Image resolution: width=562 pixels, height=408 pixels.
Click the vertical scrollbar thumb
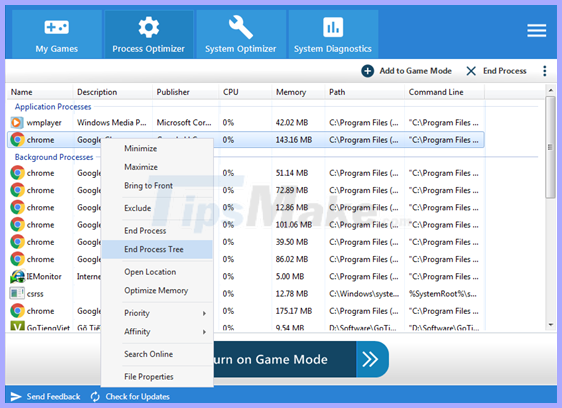tap(551, 147)
